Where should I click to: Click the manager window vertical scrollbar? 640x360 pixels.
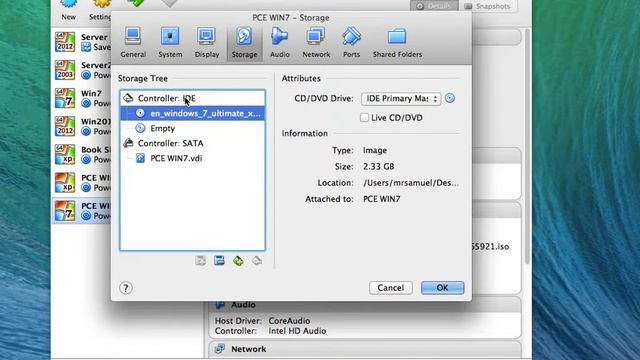528,147
